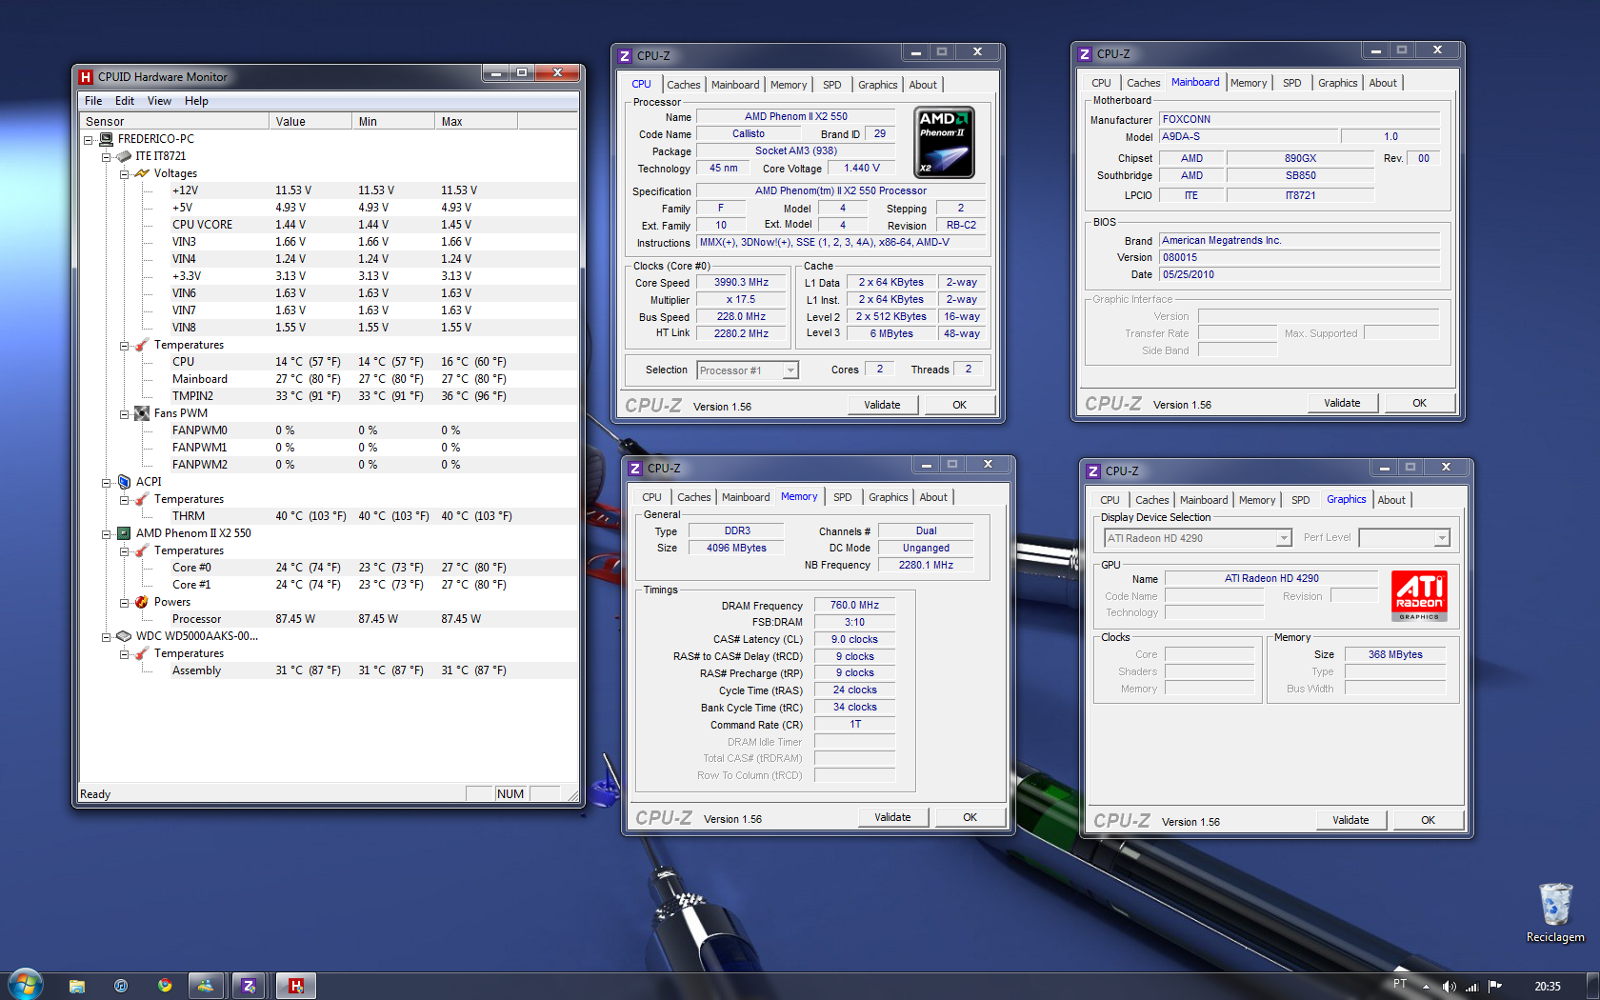The width and height of the screenshot is (1600, 1000).
Task: Open Windows Explorer from the taskbar
Action: pyautogui.click(x=77, y=986)
